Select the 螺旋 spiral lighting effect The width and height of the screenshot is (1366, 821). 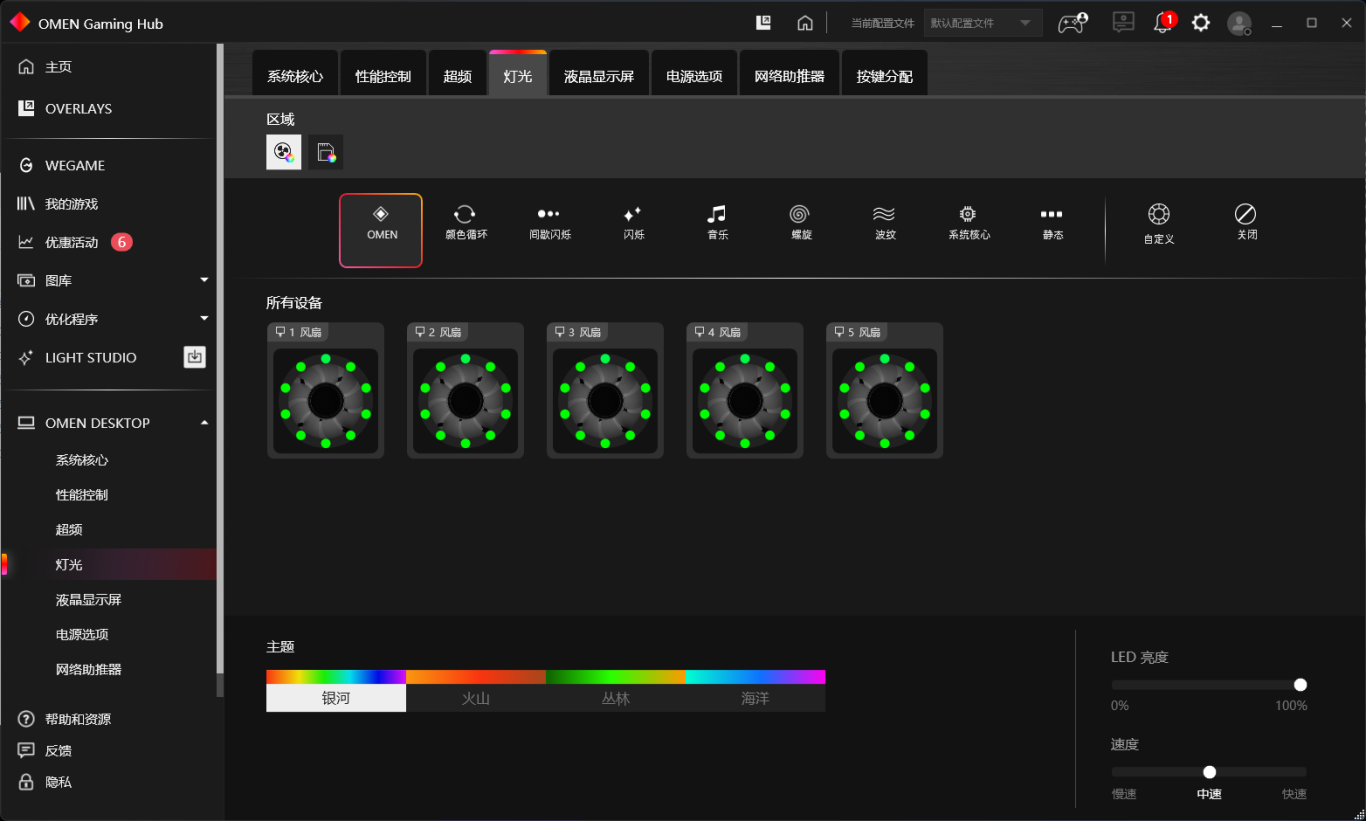[x=799, y=223]
